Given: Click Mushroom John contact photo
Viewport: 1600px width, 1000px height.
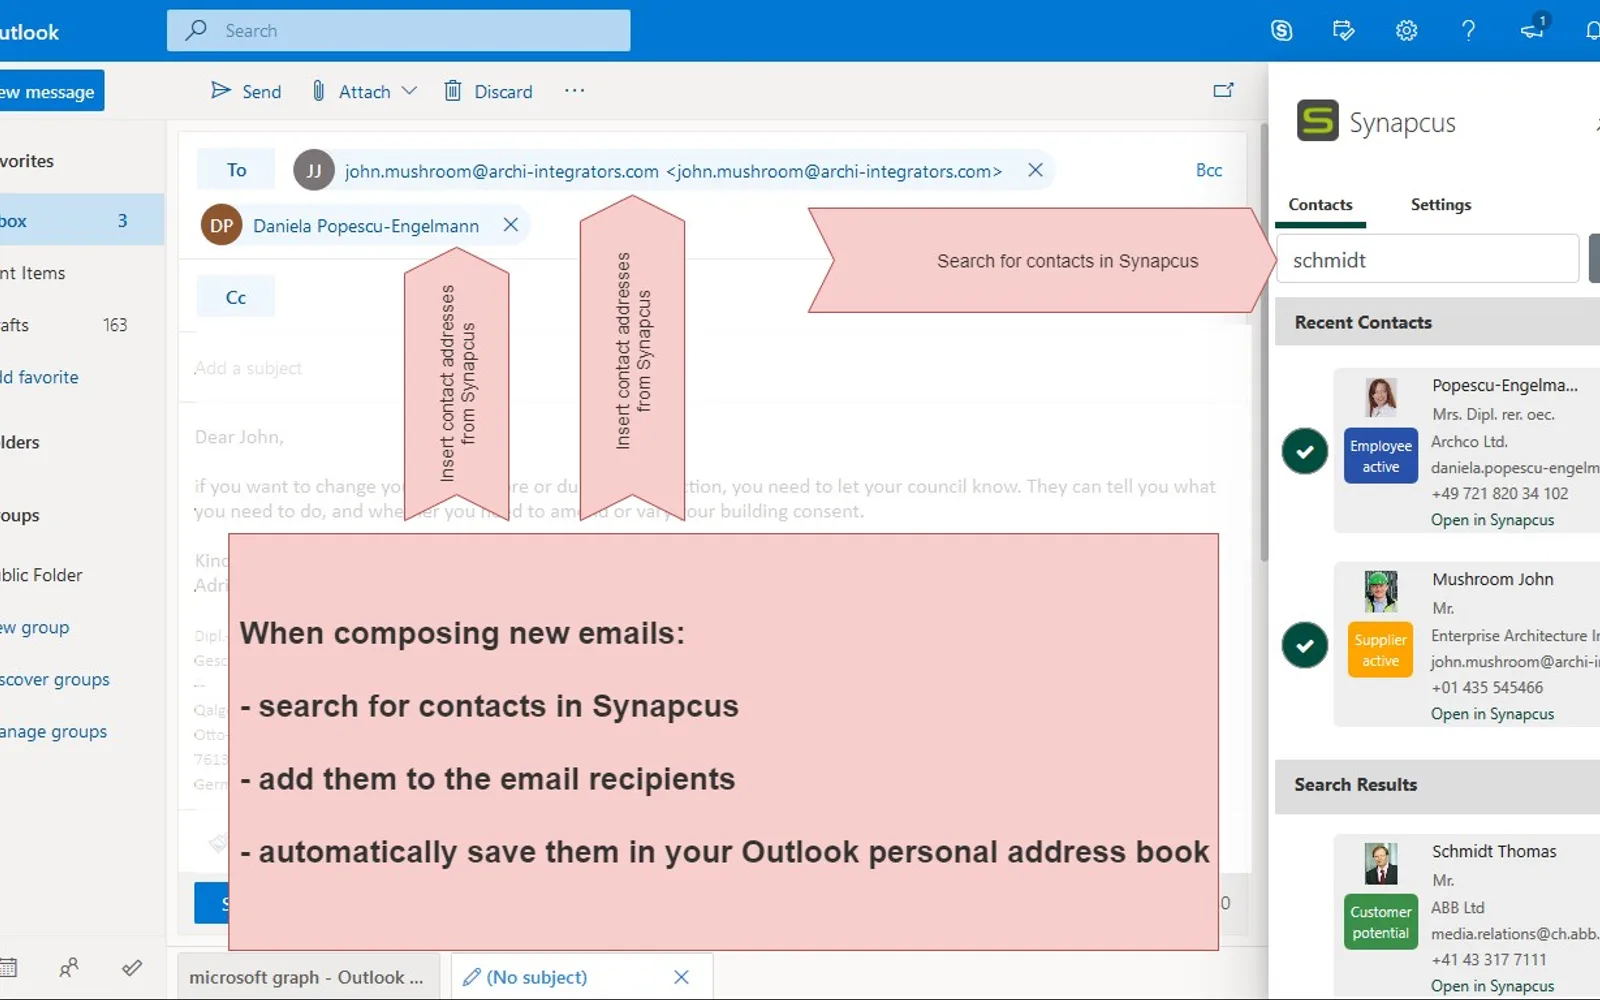Looking at the screenshot, I should pos(1381,592).
